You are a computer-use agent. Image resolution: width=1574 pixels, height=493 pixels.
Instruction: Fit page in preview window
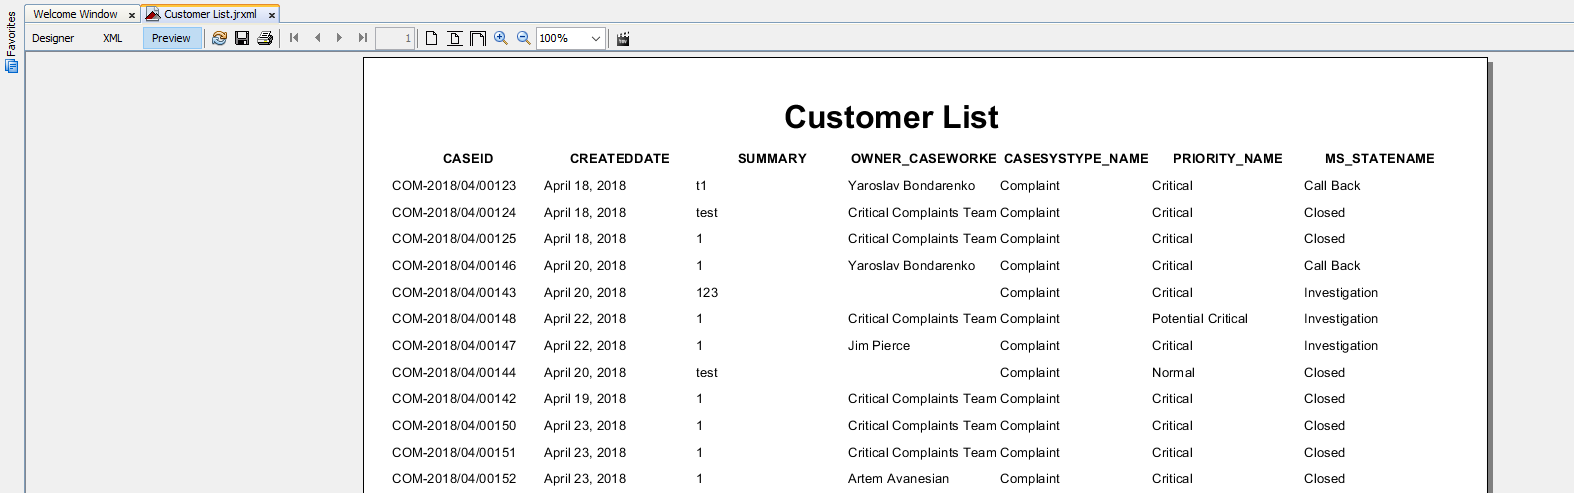(455, 38)
